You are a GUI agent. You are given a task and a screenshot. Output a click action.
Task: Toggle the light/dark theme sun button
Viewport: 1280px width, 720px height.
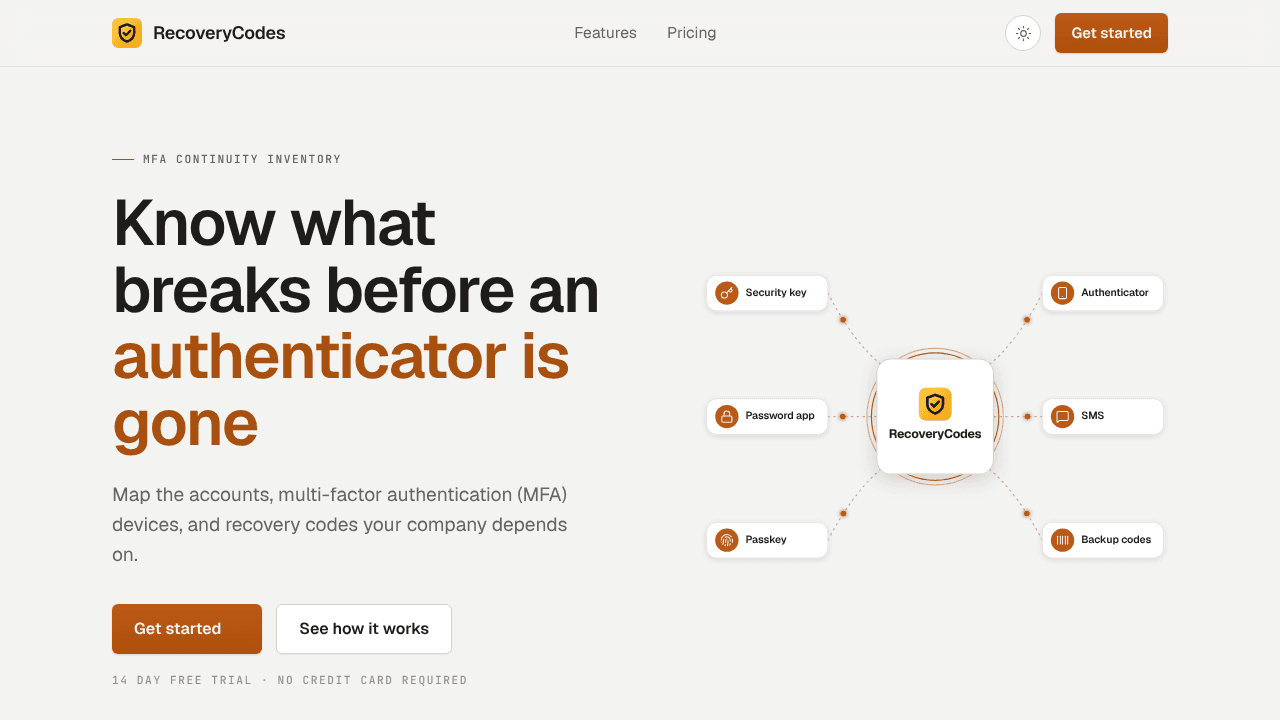tap(1023, 33)
